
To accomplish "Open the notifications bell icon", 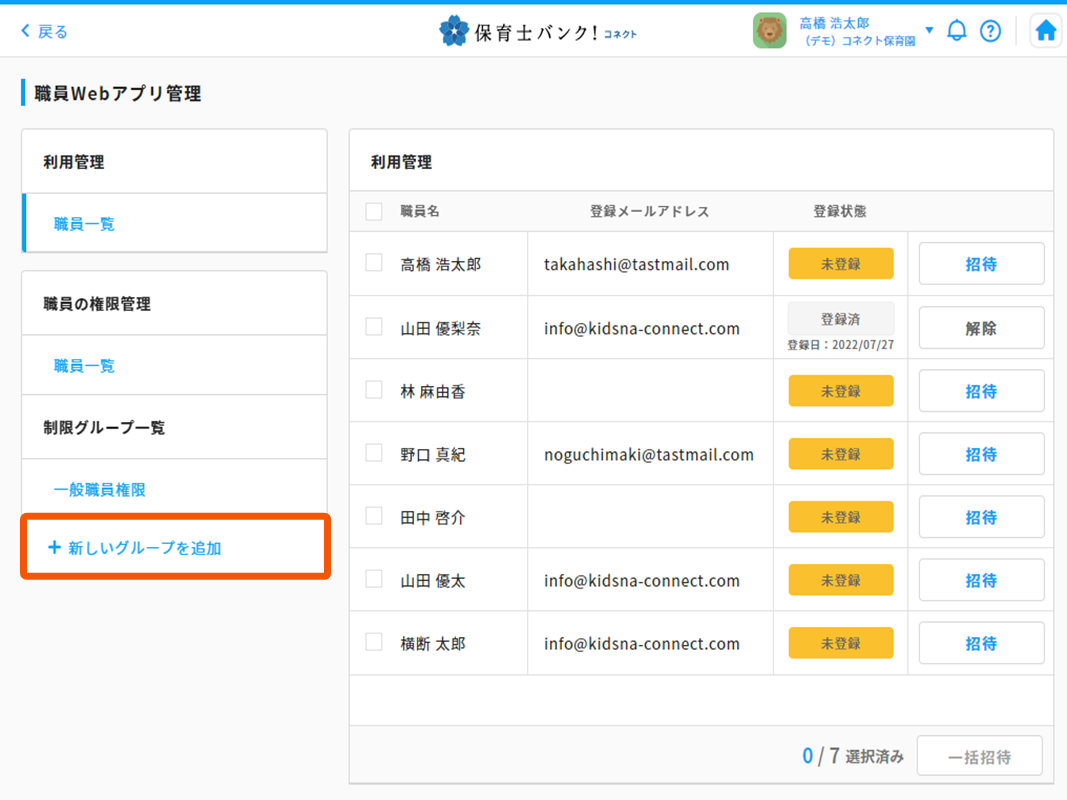I will 957,31.
